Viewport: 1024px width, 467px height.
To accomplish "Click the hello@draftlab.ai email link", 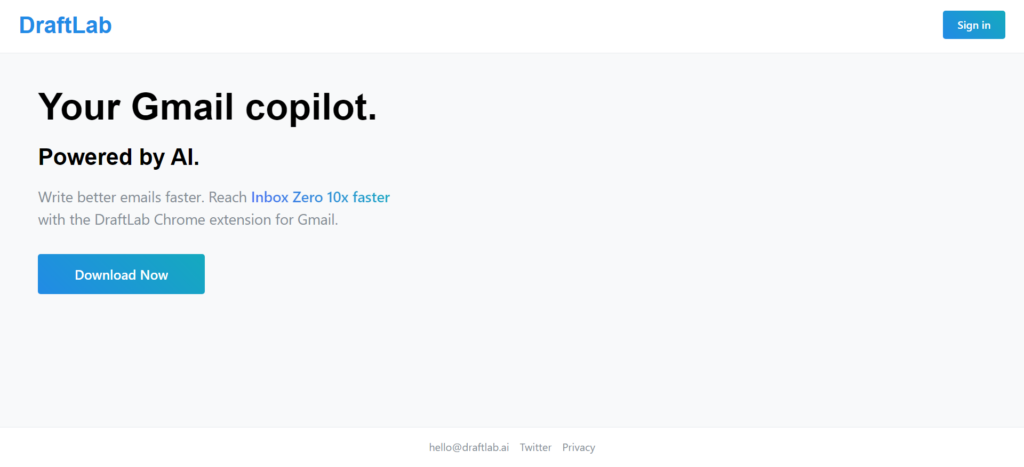I will tap(469, 447).
